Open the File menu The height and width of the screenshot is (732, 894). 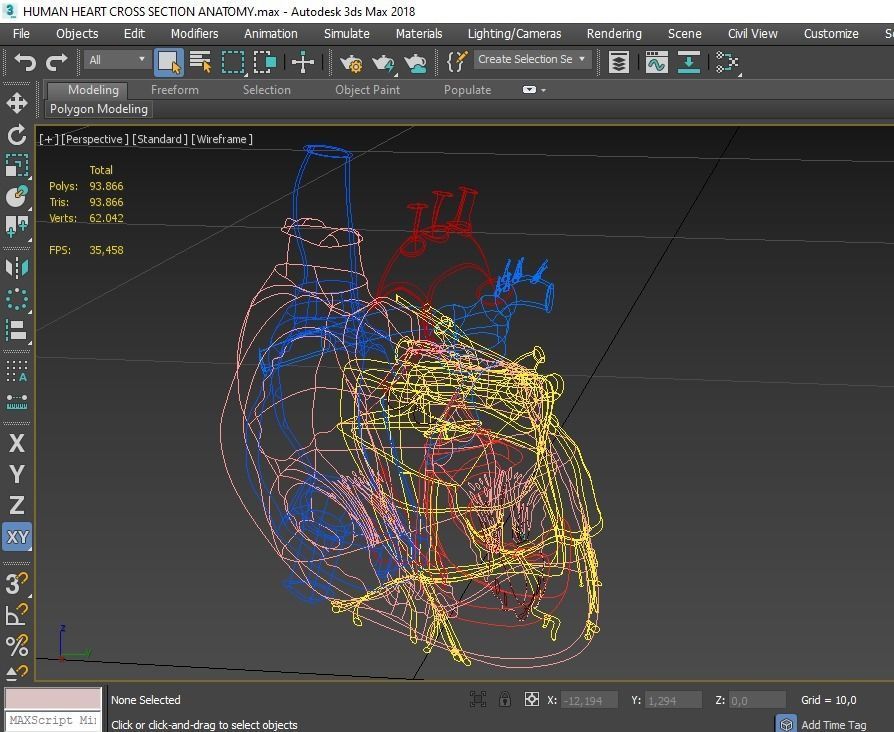[21, 34]
